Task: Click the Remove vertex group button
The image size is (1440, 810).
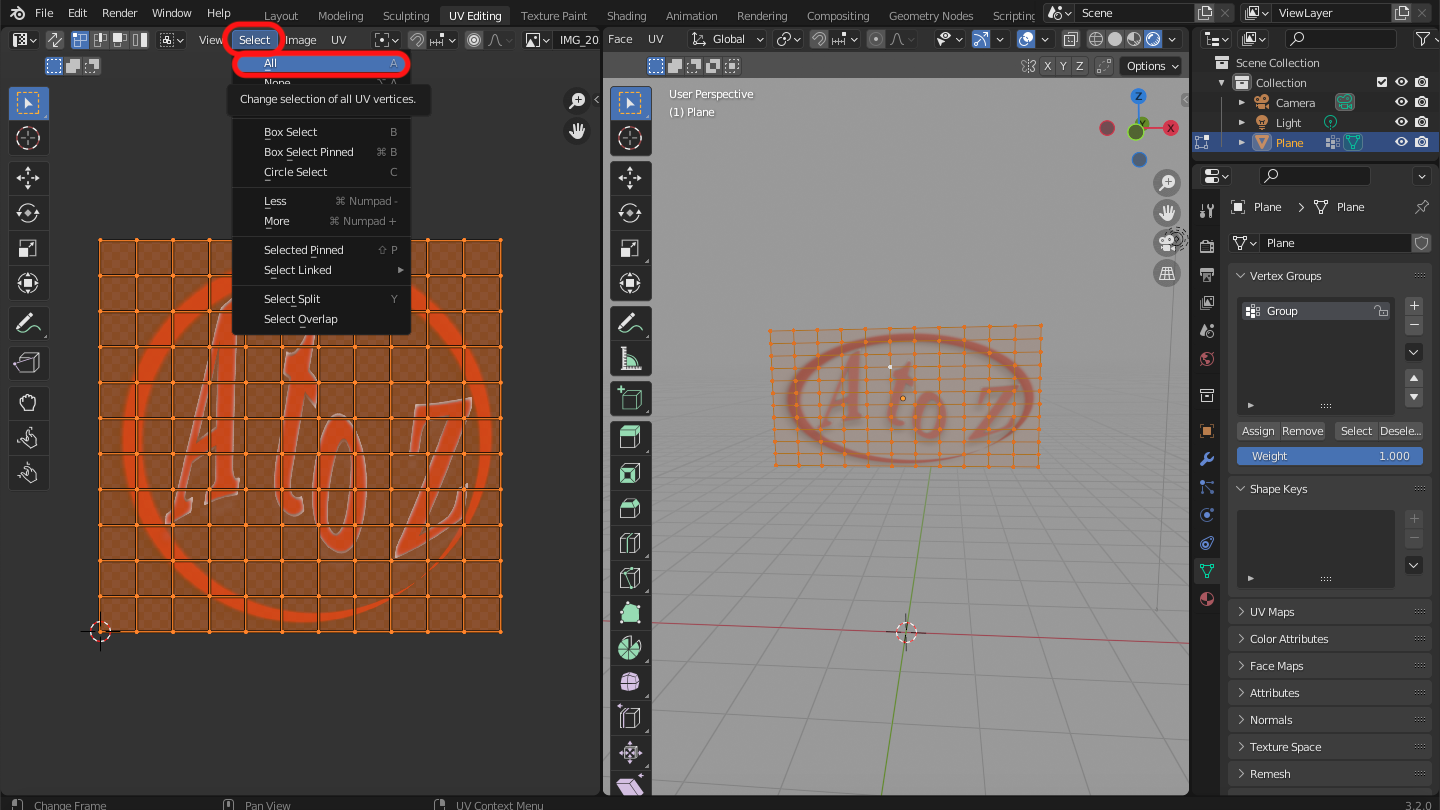Action: [1303, 431]
